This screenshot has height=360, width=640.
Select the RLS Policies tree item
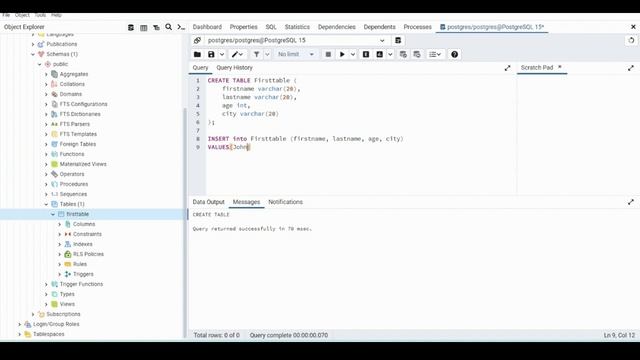[x=89, y=254]
